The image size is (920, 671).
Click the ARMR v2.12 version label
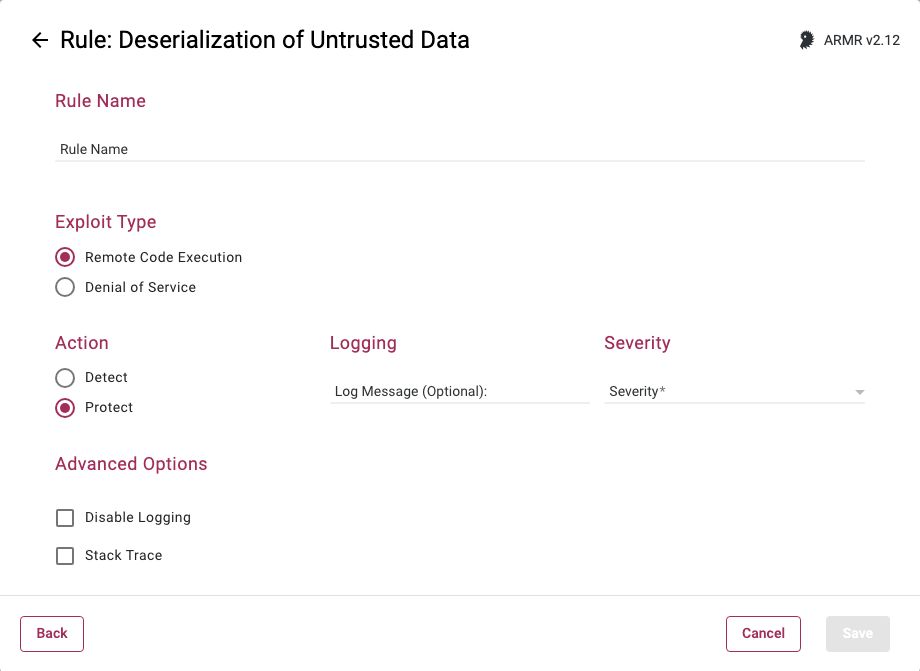[862, 40]
